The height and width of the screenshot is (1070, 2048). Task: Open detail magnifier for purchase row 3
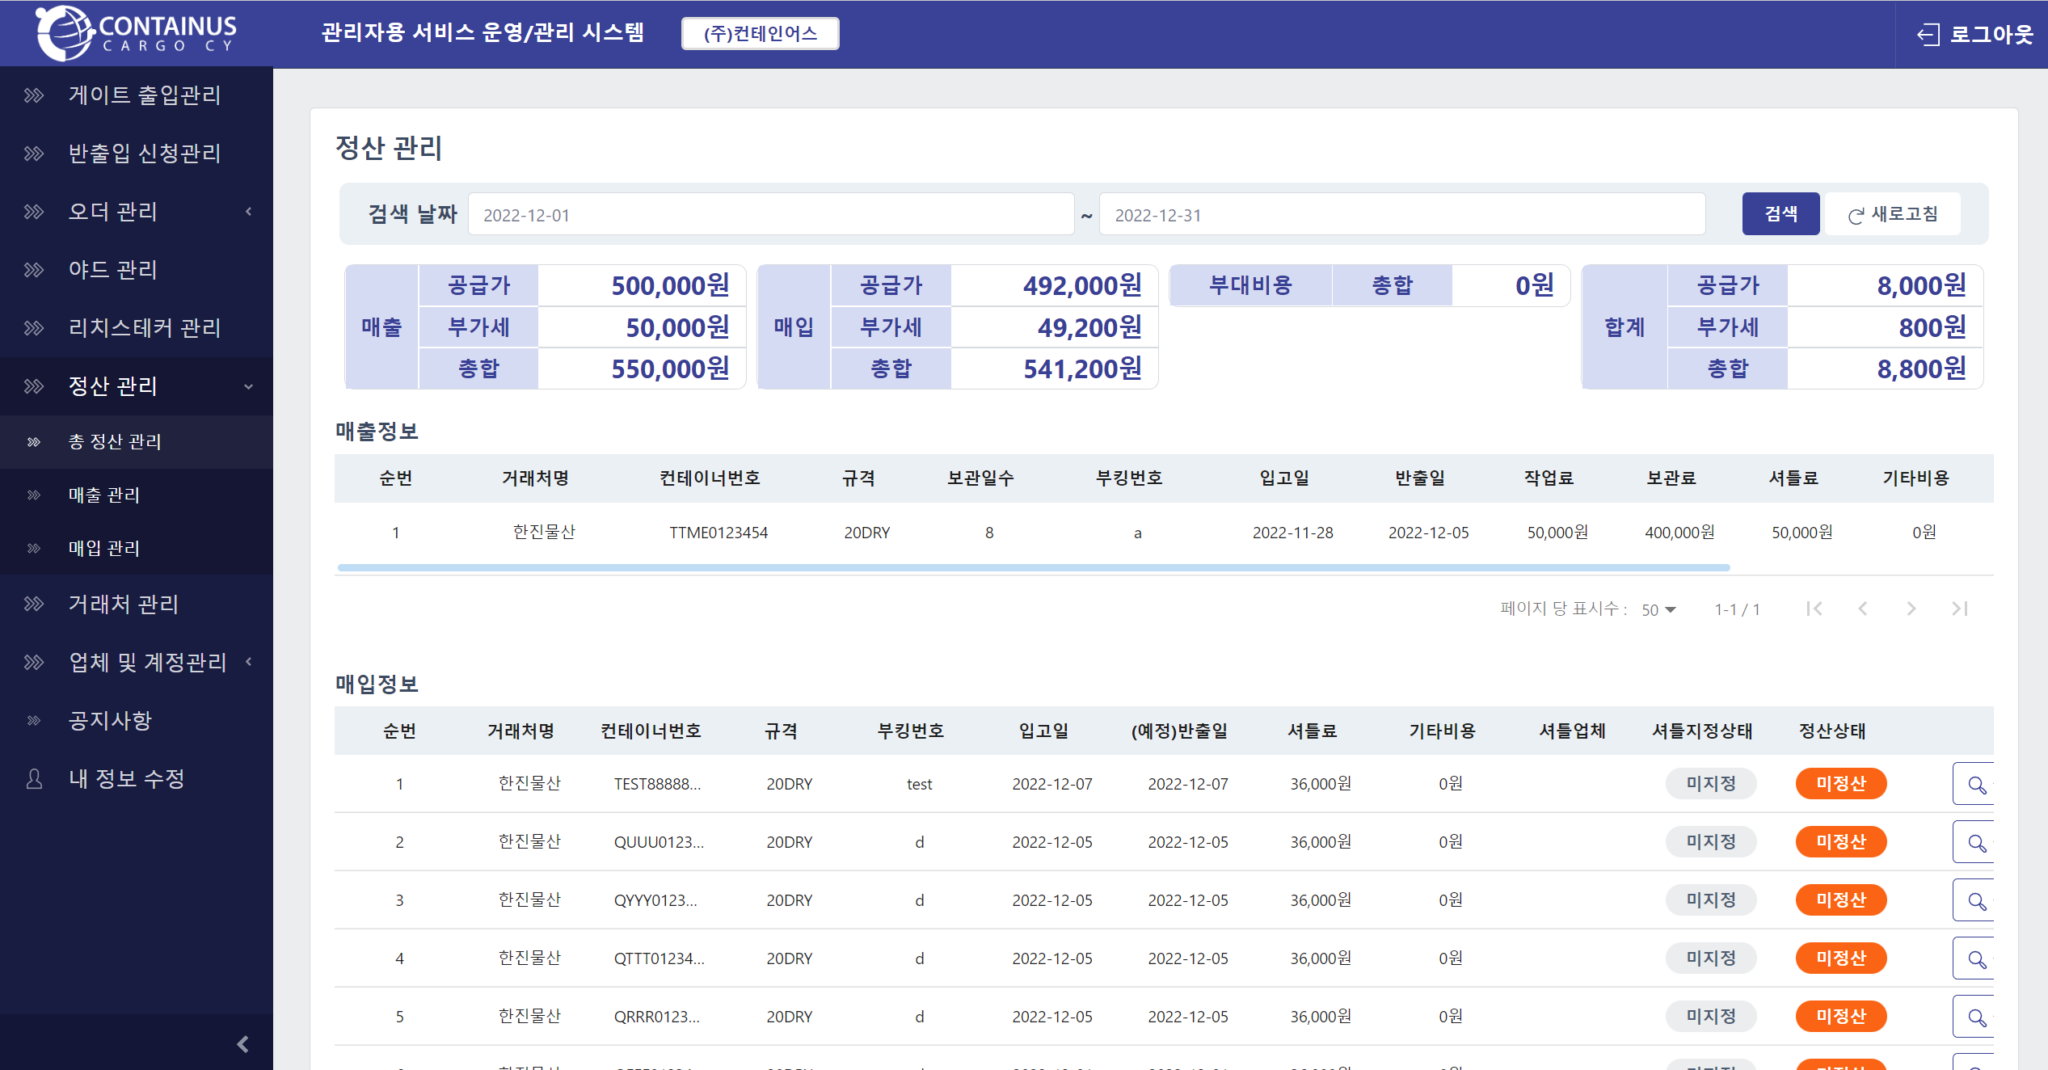(x=1975, y=901)
